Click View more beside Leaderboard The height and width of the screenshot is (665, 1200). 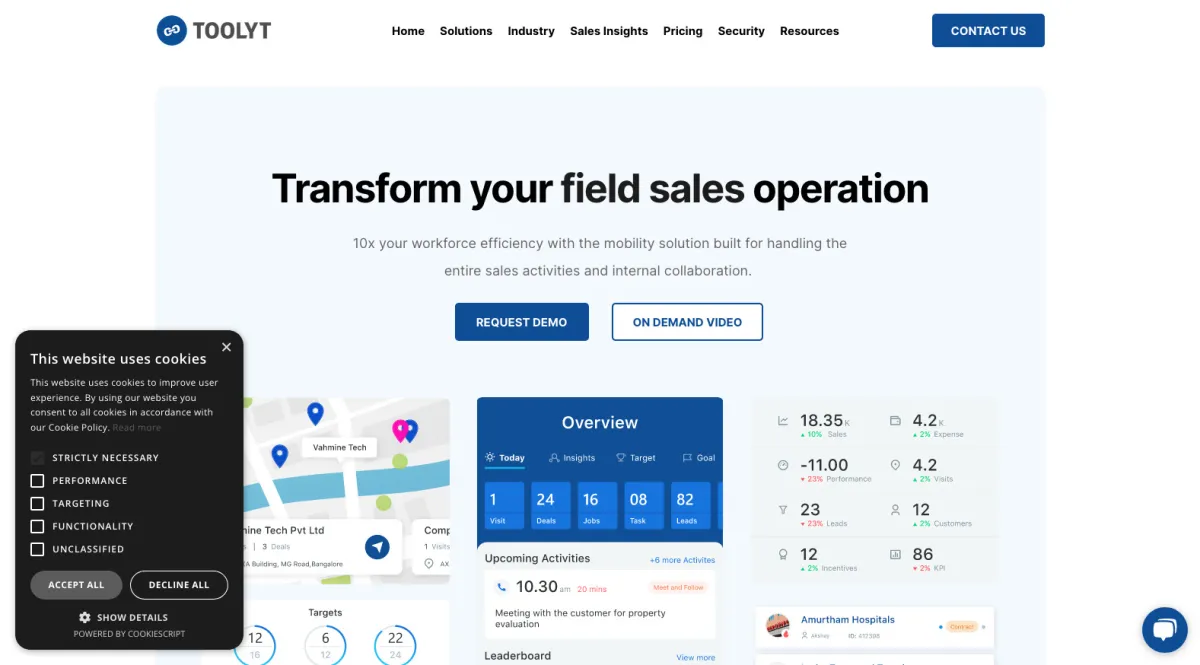(x=696, y=657)
